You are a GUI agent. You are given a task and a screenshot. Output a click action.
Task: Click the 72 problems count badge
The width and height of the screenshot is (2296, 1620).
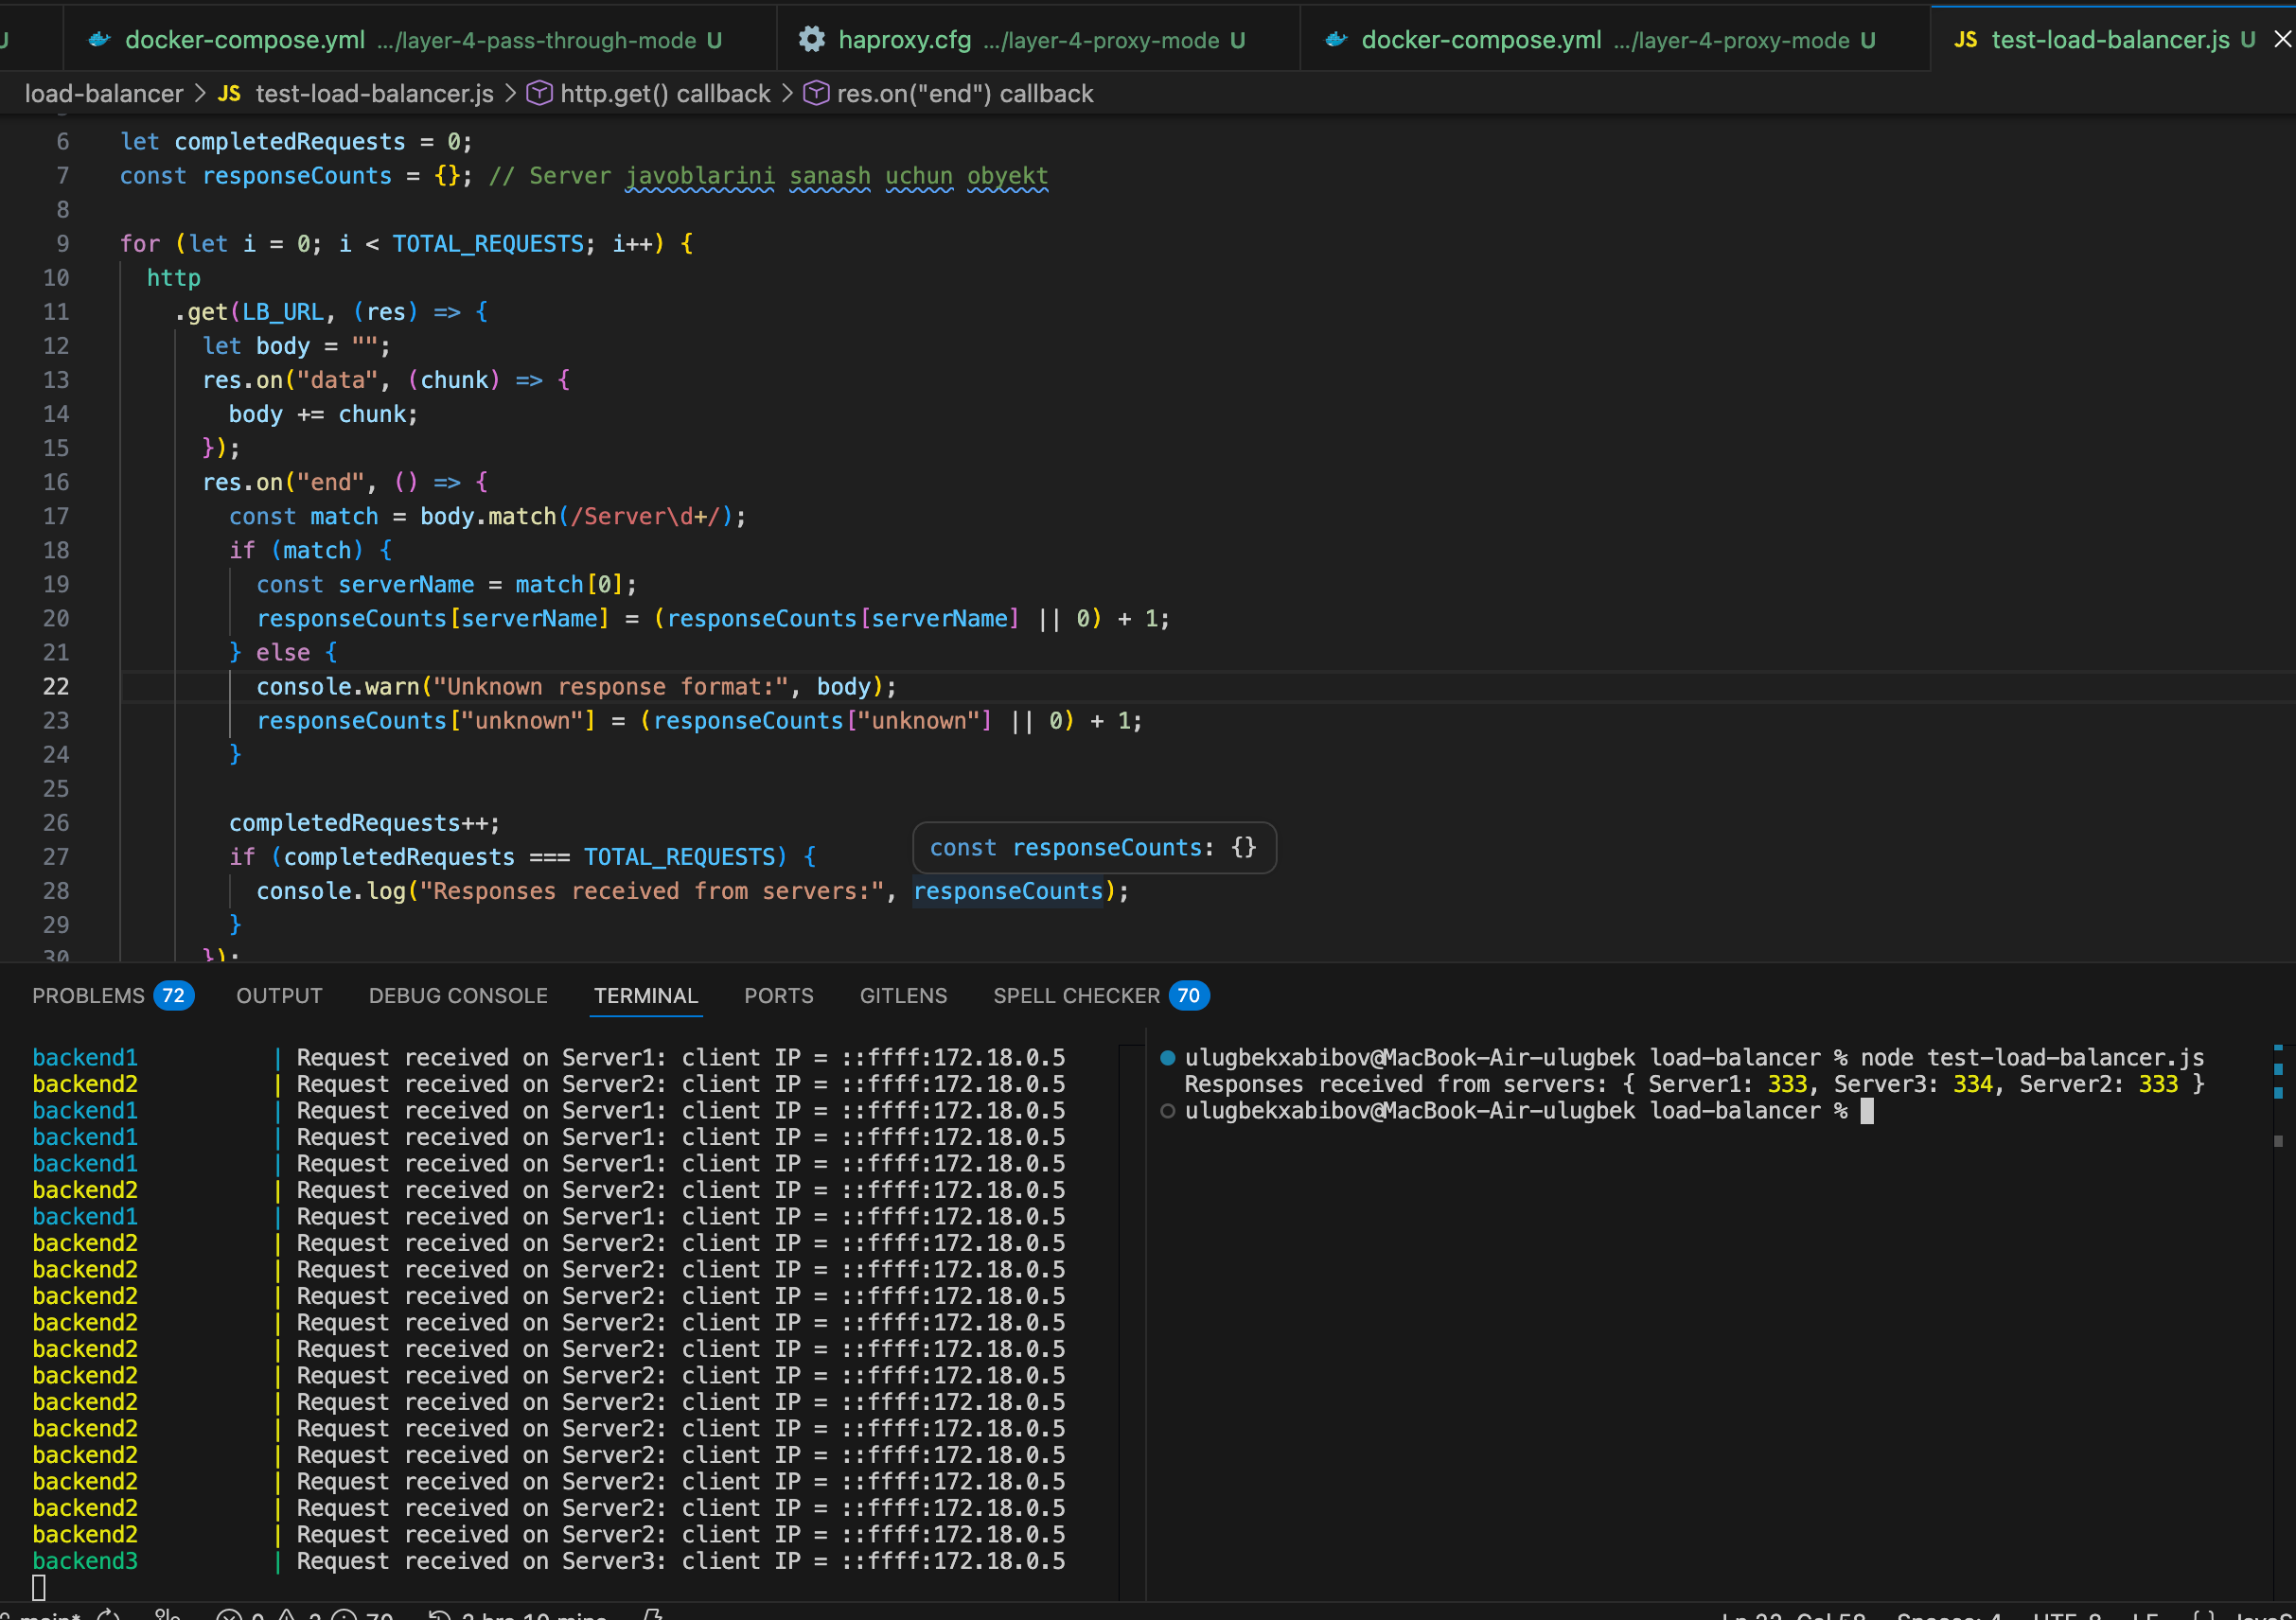(174, 996)
